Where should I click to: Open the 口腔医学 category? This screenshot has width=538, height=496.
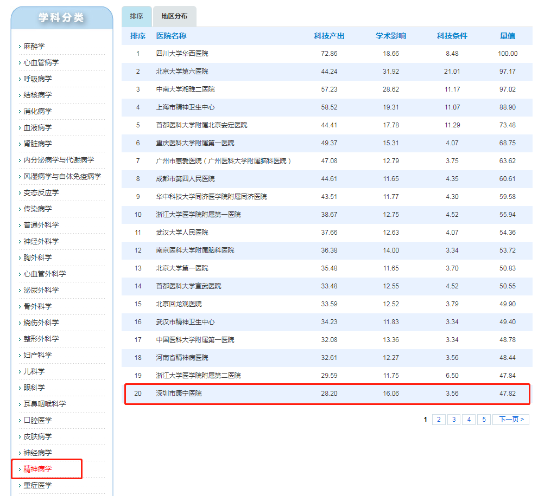pyautogui.click(x=37, y=420)
